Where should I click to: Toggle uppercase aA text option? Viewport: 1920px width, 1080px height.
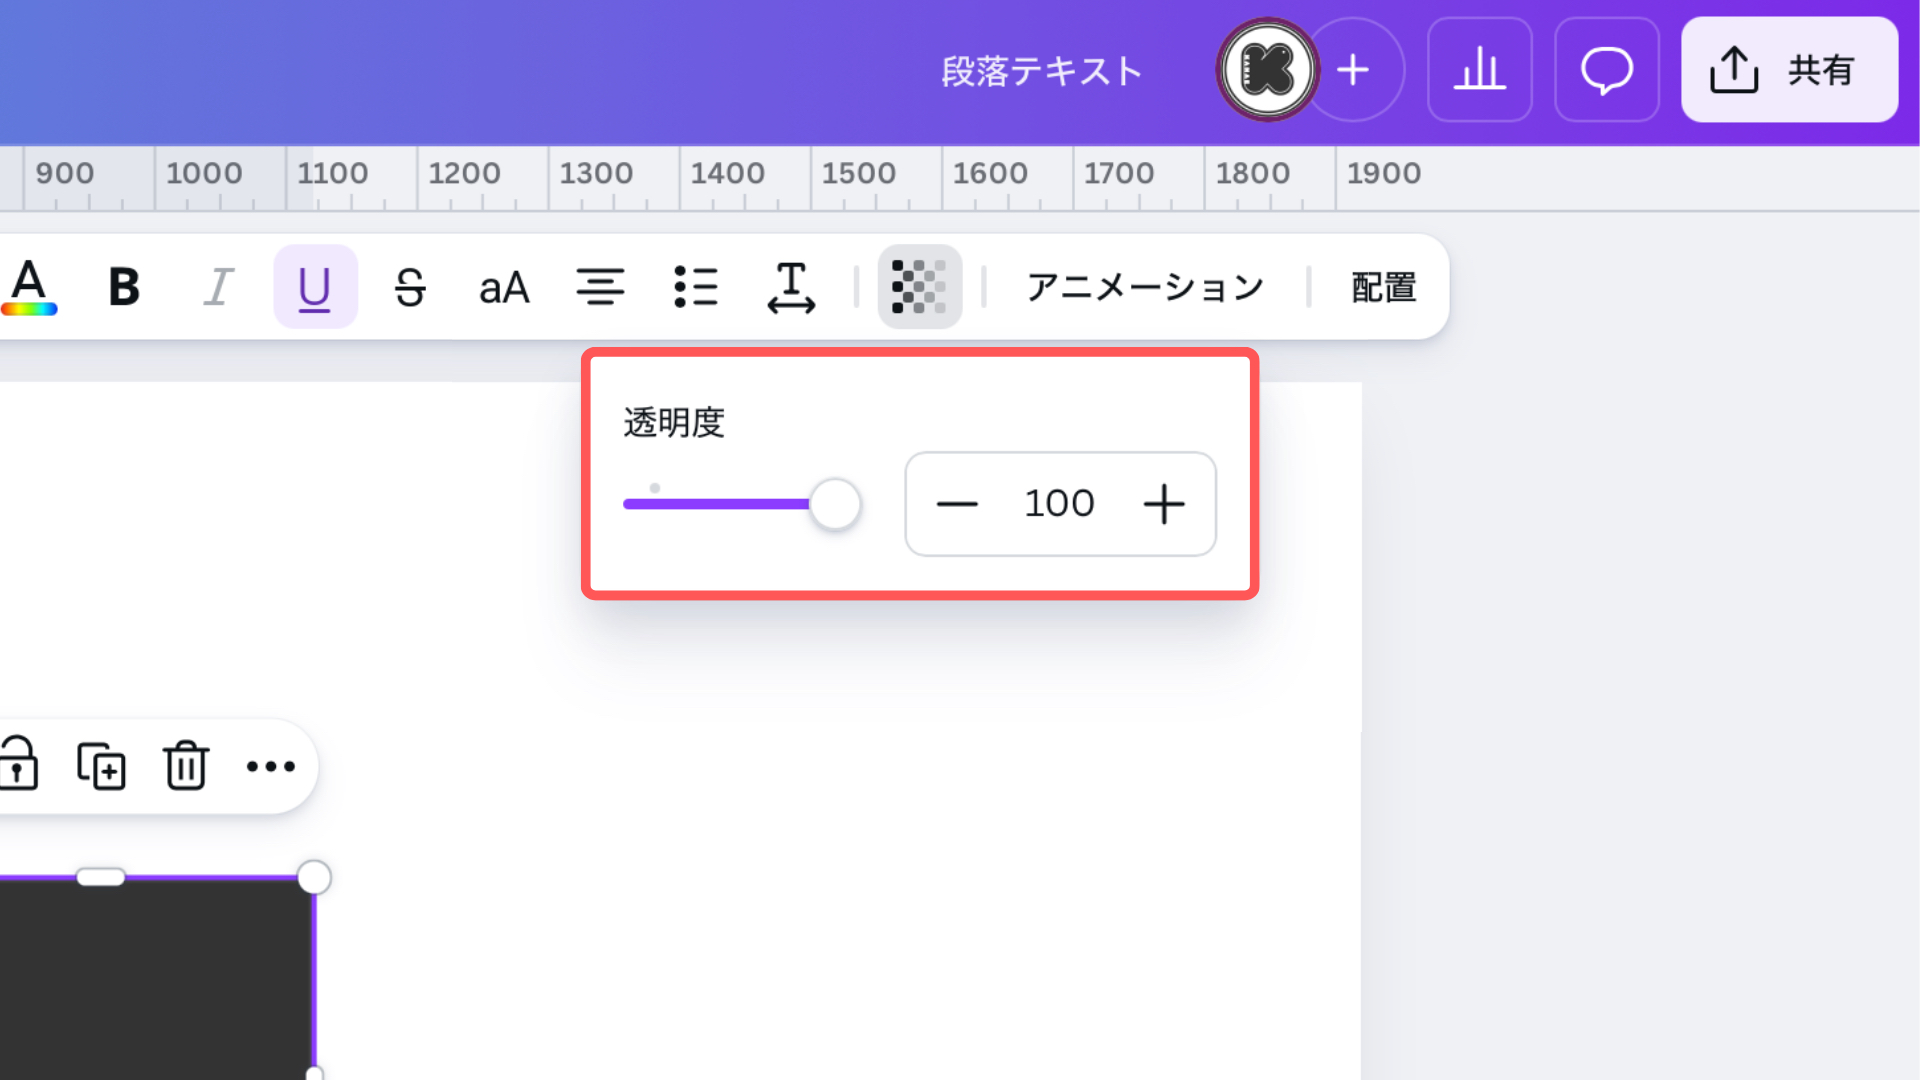coord(504,287)
